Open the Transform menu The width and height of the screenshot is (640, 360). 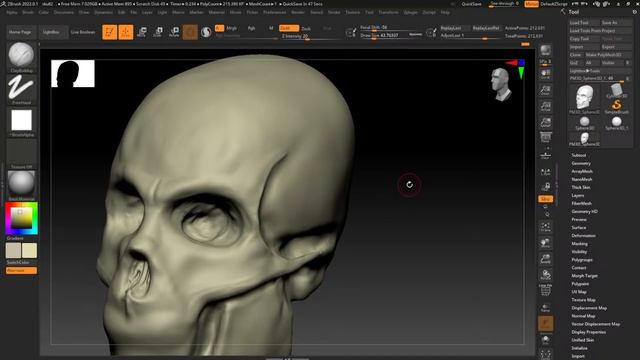click(388, 13)
